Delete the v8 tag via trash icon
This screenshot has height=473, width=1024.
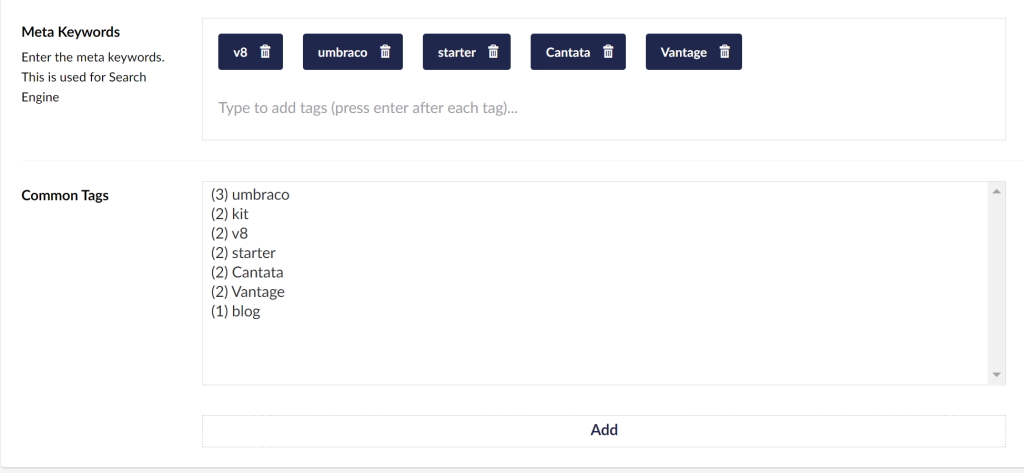coord(265,53)
